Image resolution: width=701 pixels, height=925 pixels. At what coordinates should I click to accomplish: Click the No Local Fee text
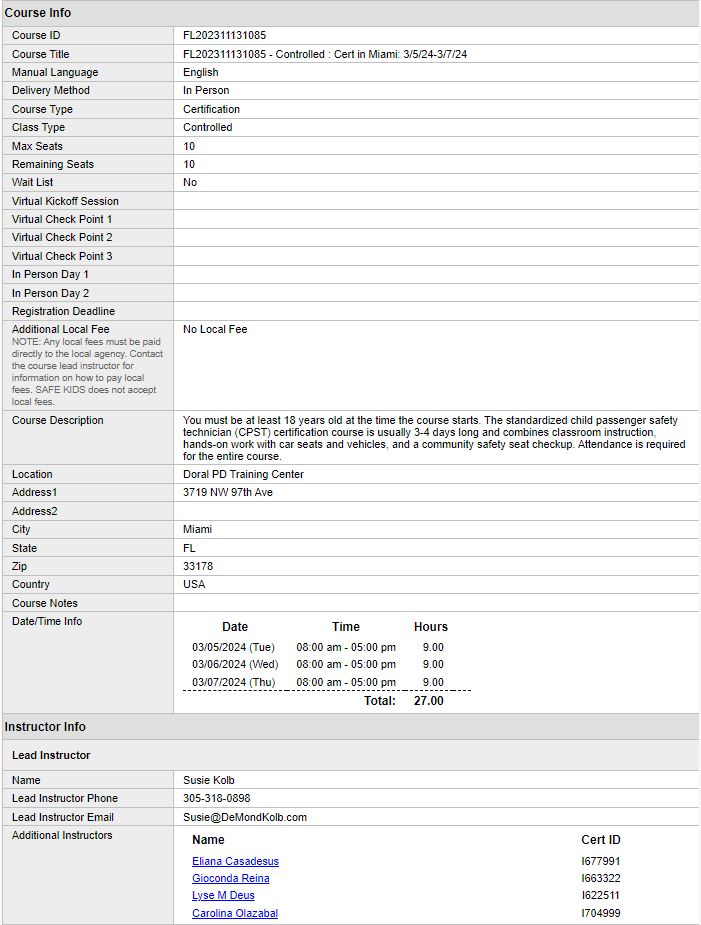(x=215, y=329)
